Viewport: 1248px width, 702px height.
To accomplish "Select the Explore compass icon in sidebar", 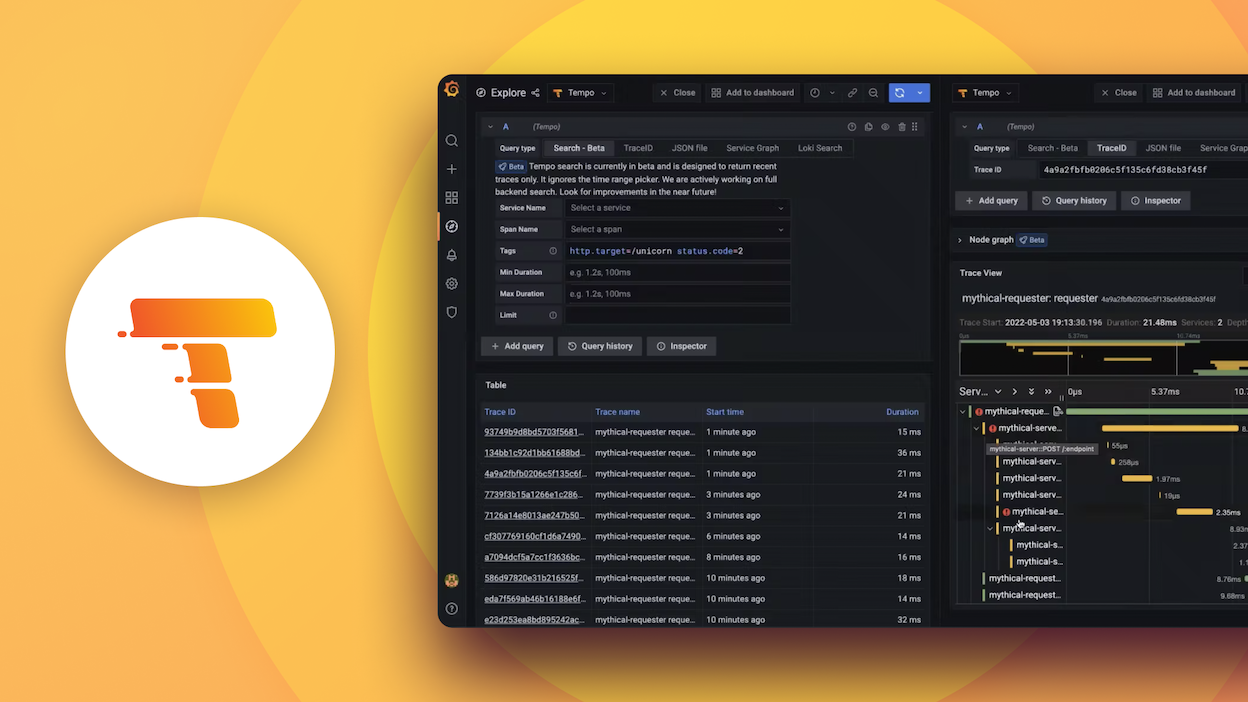I will pyautogui.click(x=452, y=226).
